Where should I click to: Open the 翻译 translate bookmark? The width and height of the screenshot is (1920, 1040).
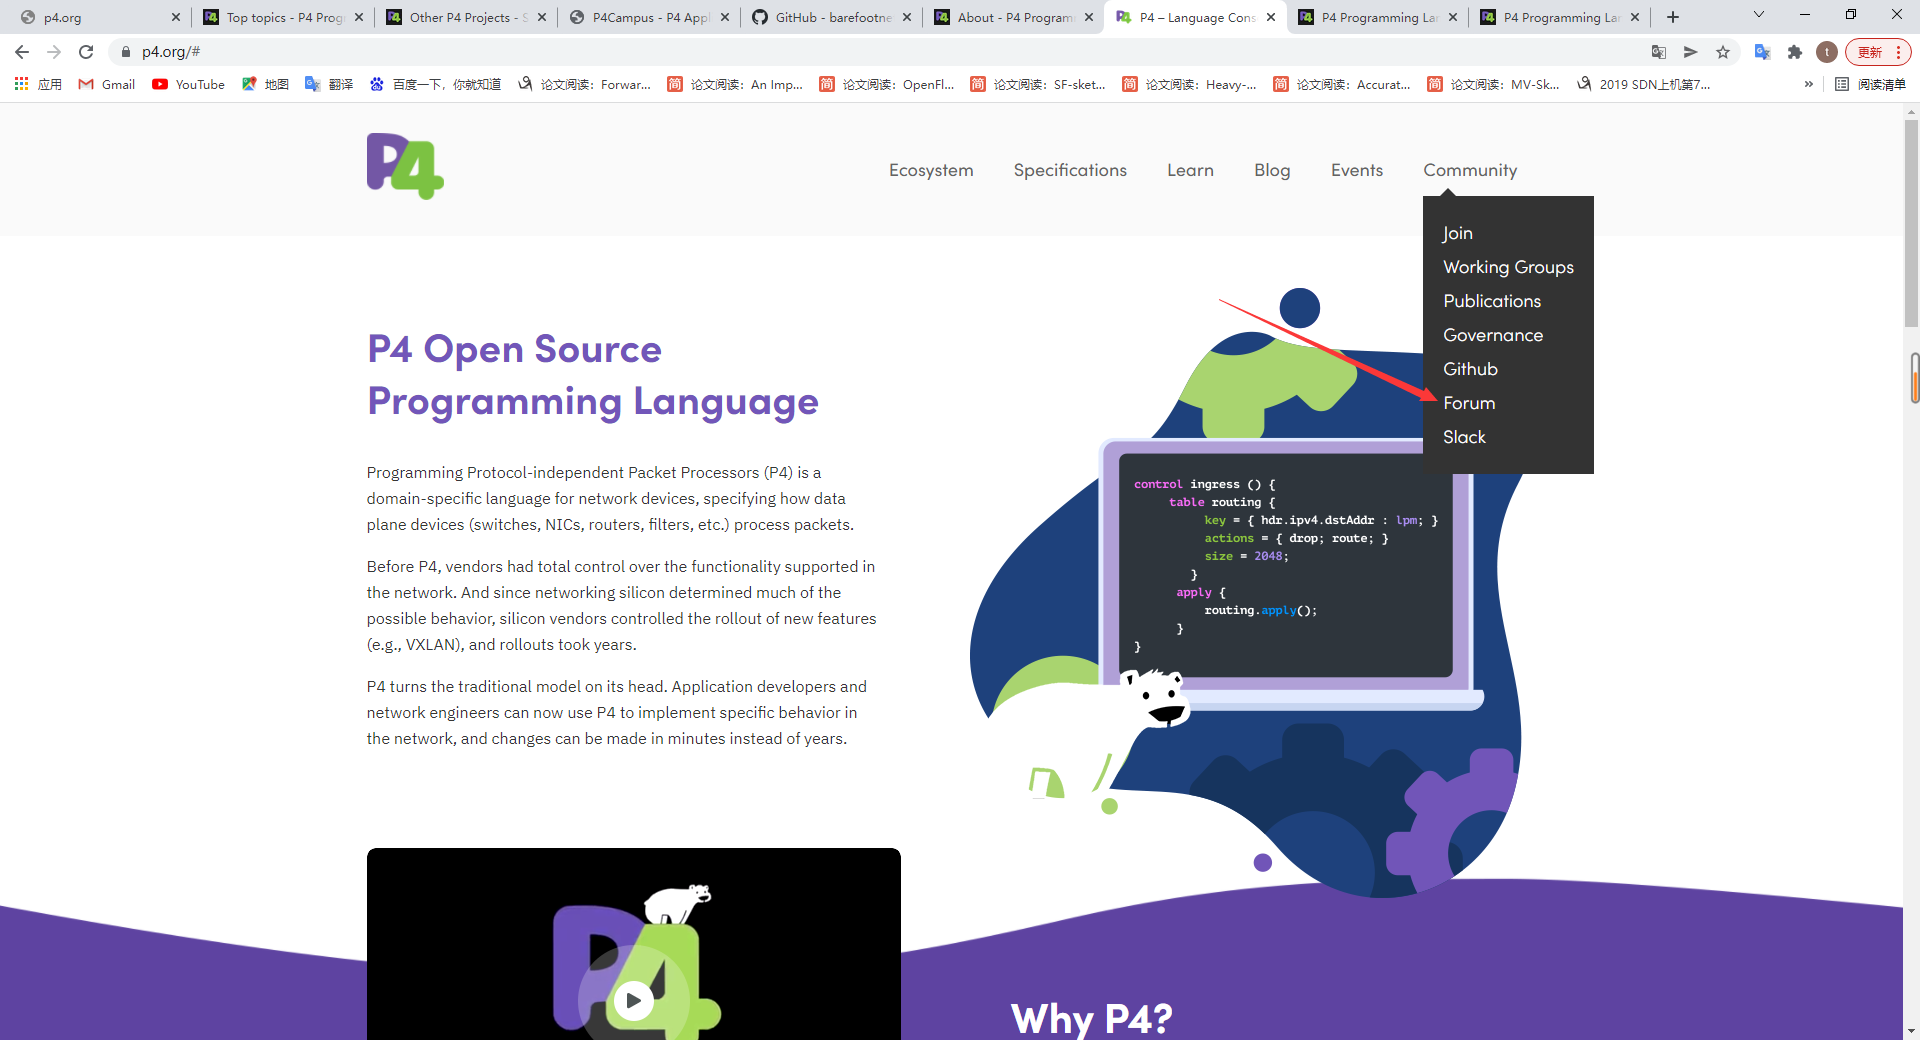(329, 84)
